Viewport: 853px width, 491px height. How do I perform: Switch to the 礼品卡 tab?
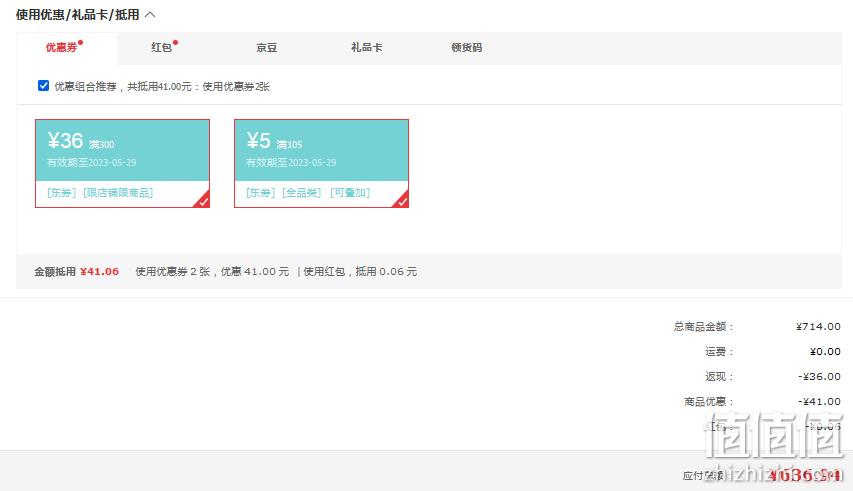(x=367, y=47)
